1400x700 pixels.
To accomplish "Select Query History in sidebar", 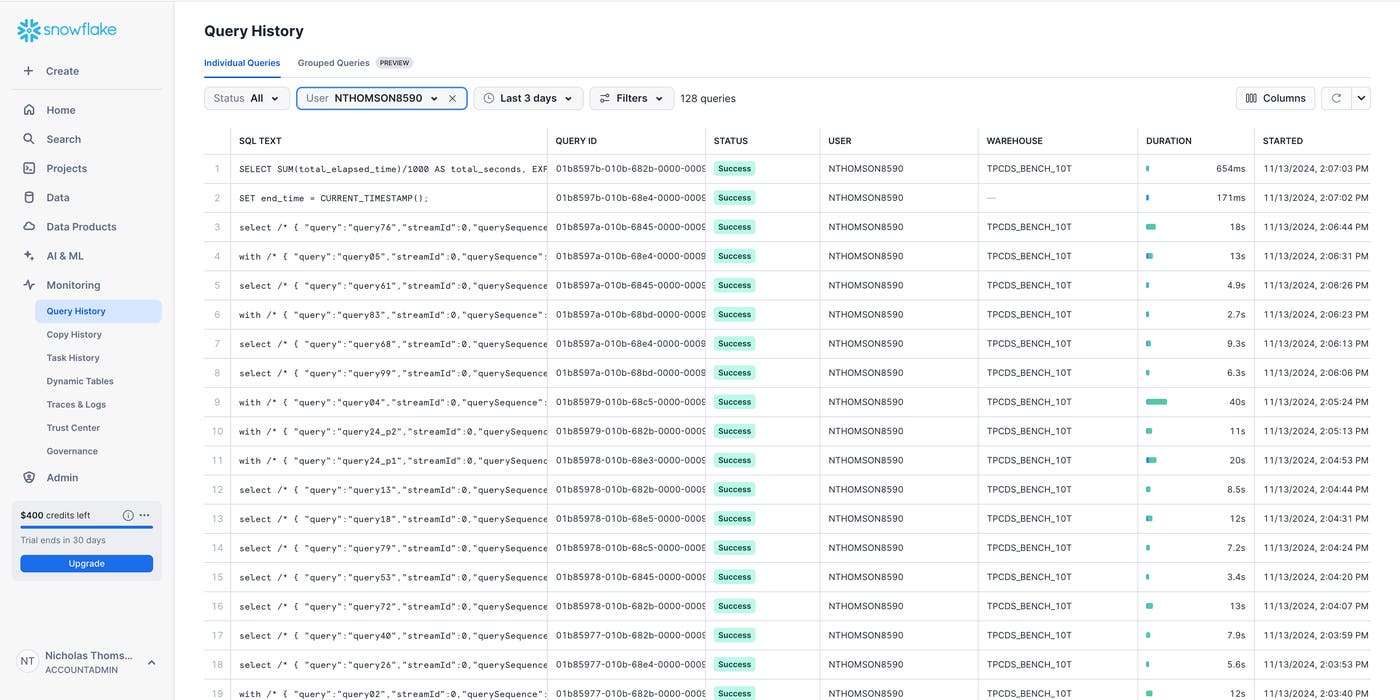I will [x=98, y=311].
